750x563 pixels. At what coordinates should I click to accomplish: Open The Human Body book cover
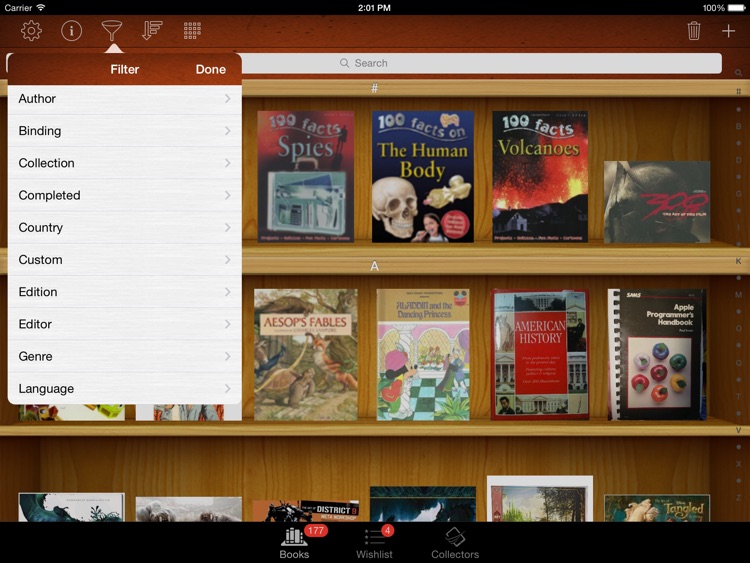click(x=422, y=177)
